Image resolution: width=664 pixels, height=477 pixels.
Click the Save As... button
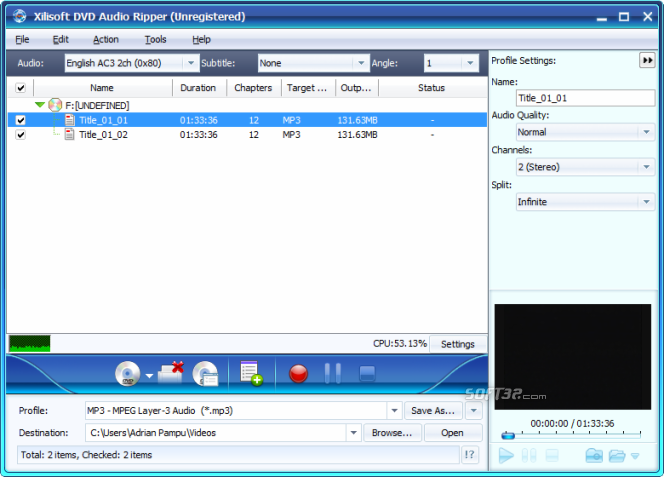(433, 410)
